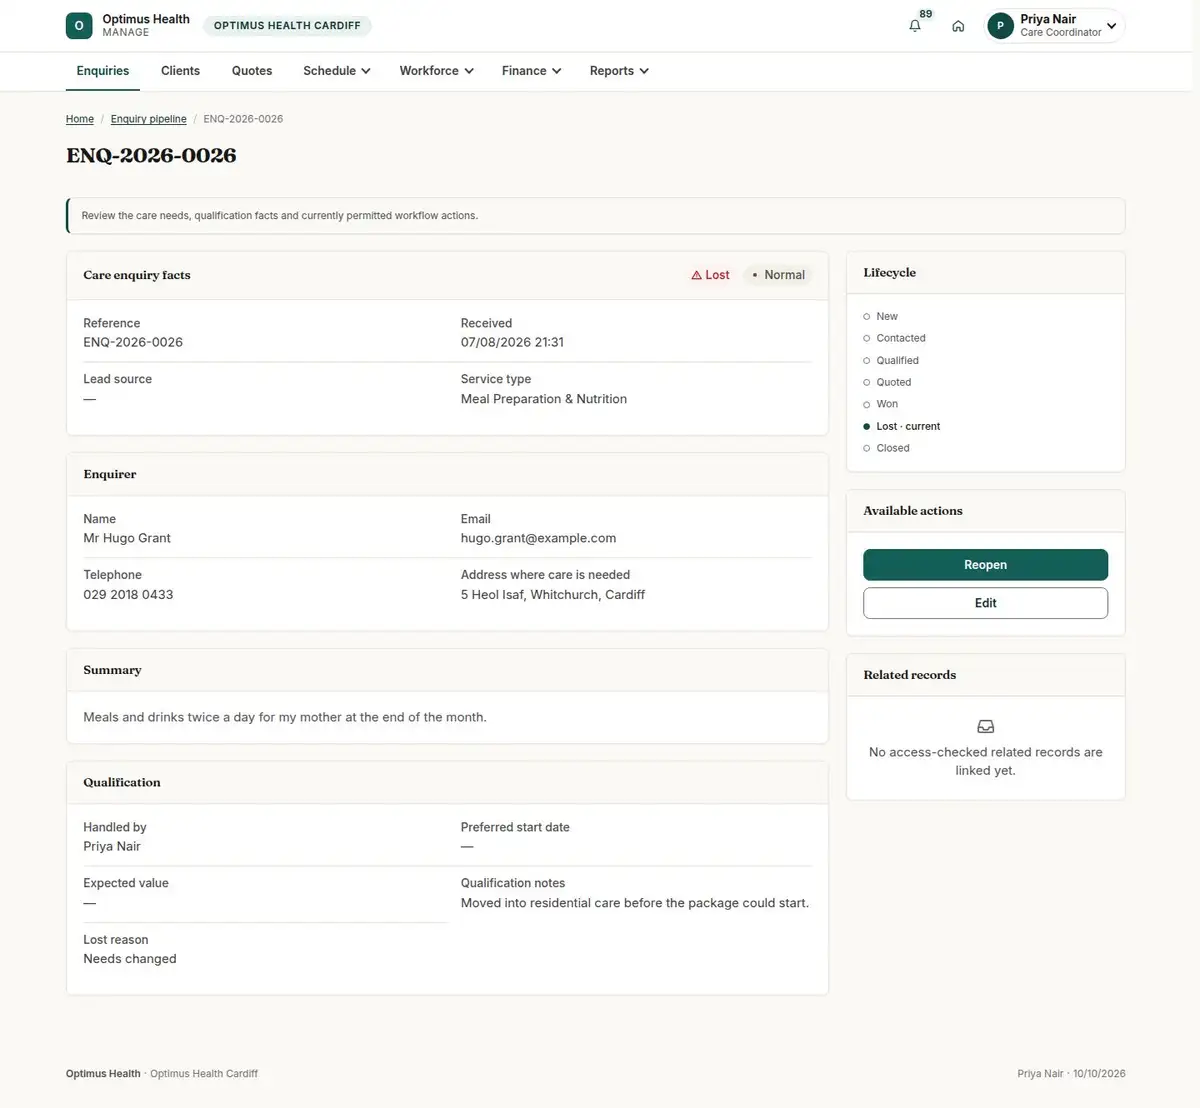Select the Qualified lifecycle stage

click(891, 360)
